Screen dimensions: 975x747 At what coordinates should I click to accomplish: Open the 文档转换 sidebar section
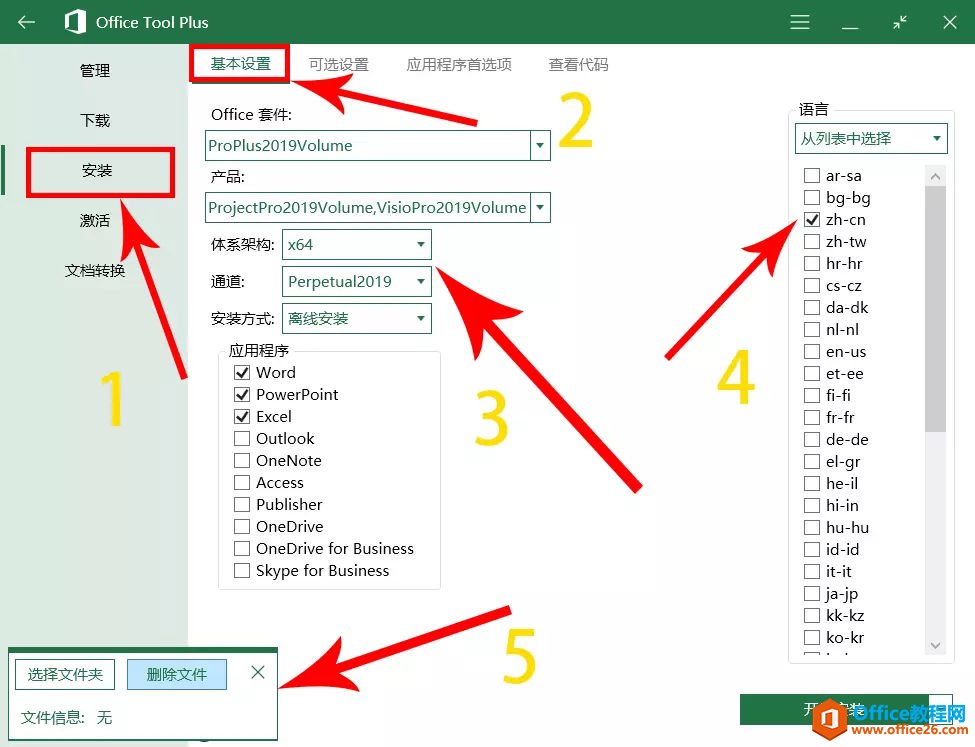pyautogui.click(x=95, y=271)
